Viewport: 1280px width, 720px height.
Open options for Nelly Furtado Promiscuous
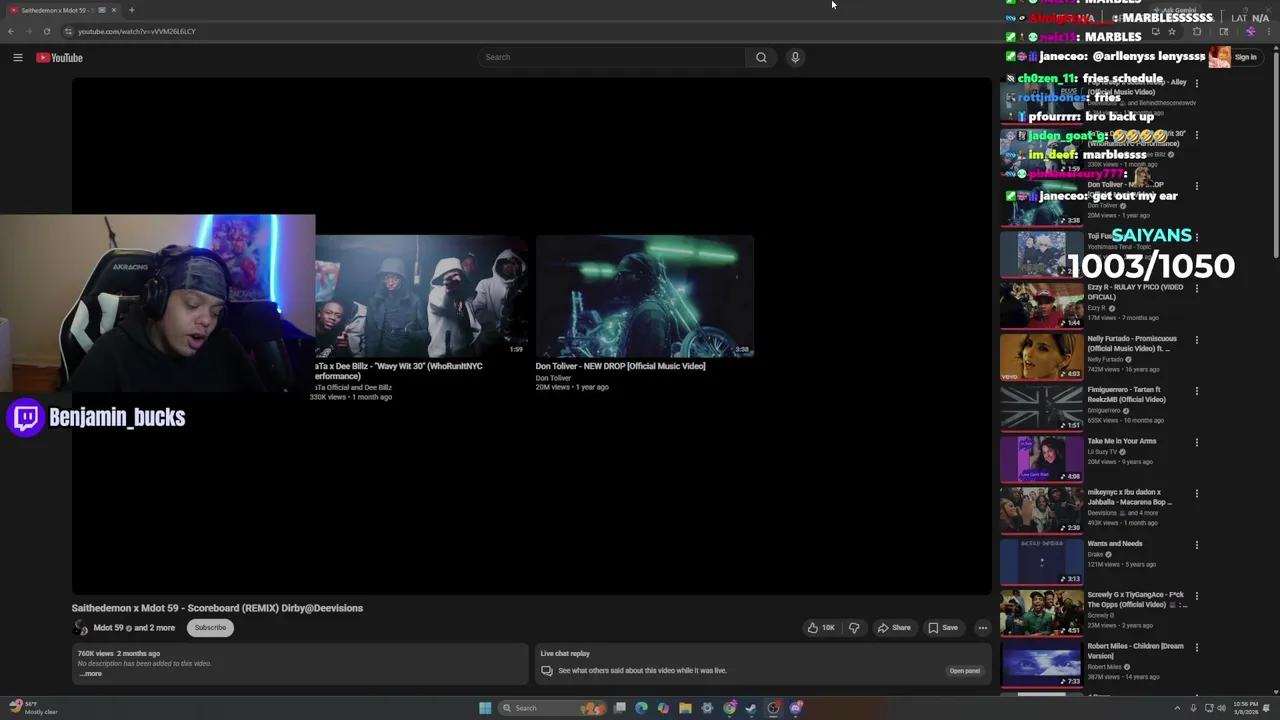[x=1196, y=339]
